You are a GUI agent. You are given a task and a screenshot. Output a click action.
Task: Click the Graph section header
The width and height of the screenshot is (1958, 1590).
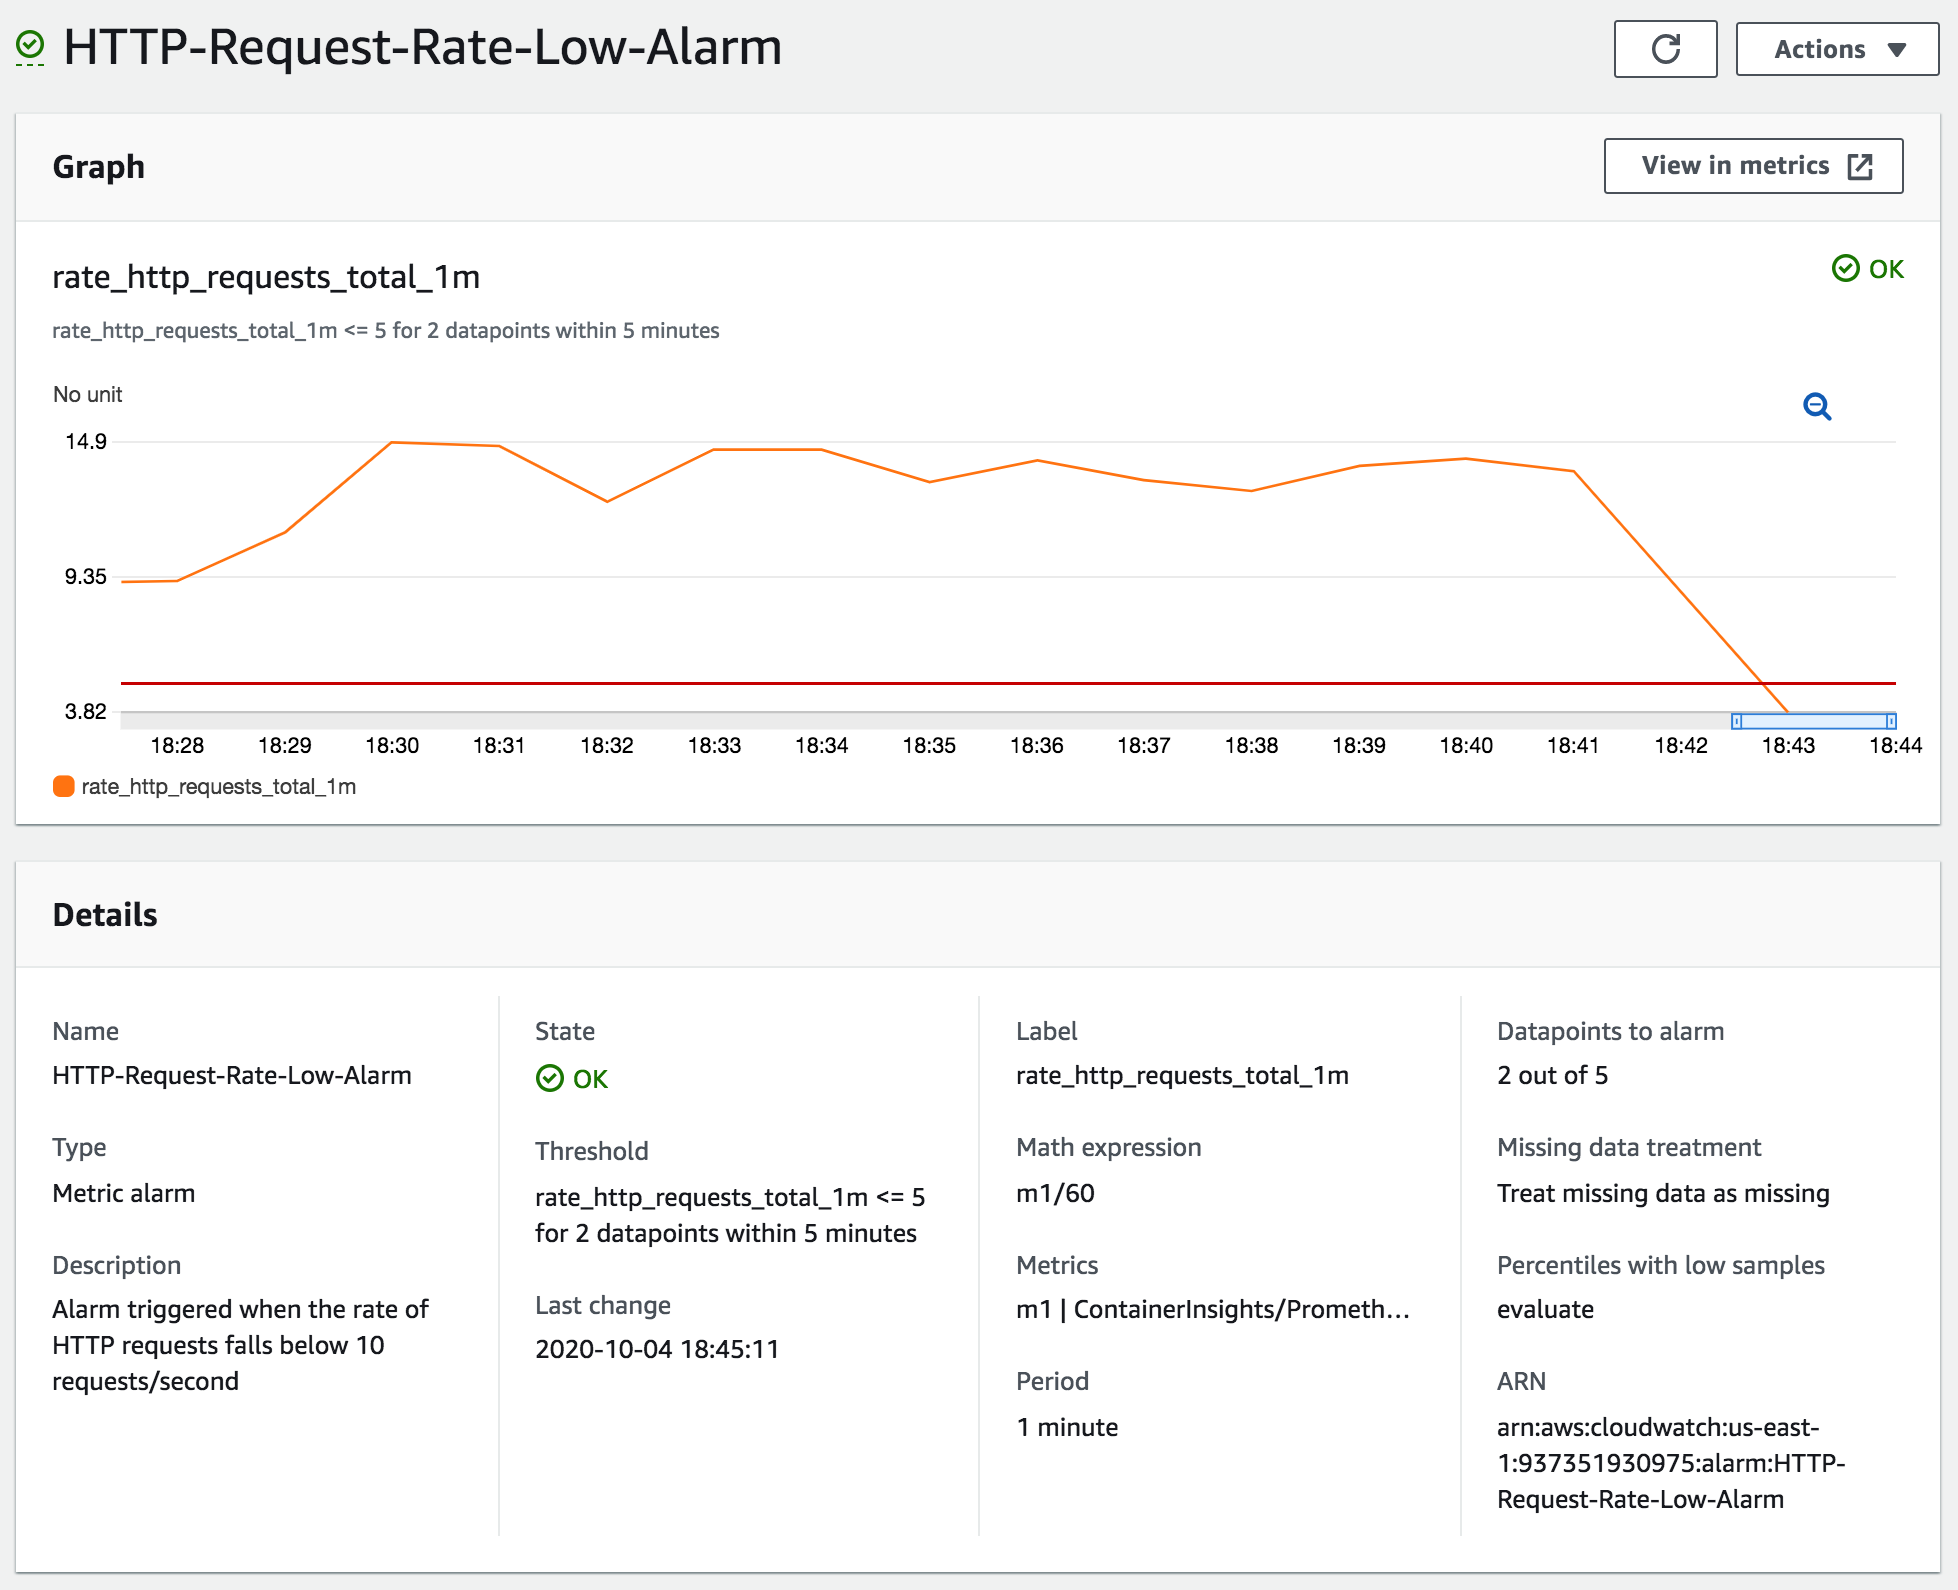point(99,166)
